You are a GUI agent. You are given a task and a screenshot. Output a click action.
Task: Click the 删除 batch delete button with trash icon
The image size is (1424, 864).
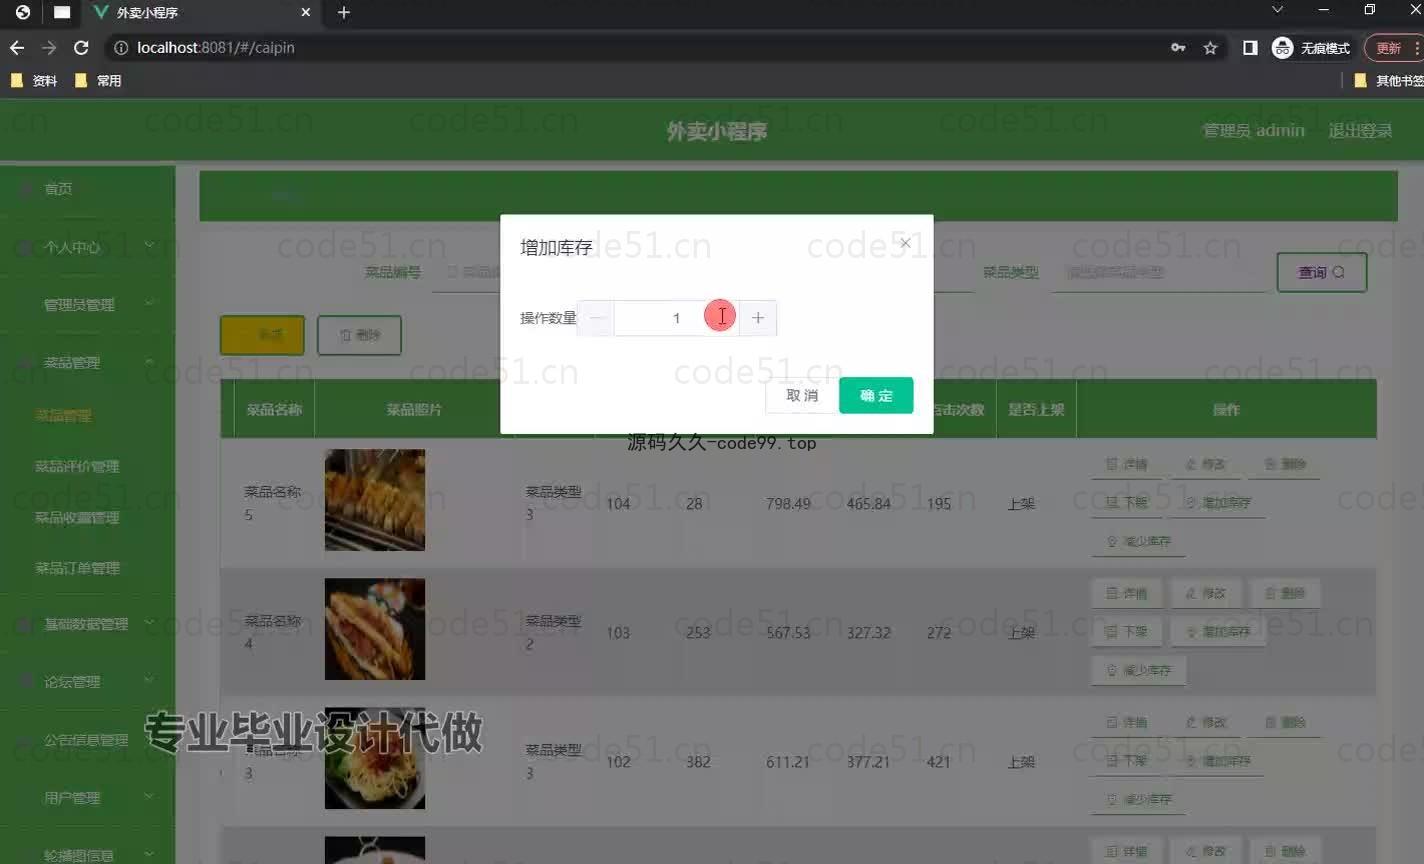(359, 335)
